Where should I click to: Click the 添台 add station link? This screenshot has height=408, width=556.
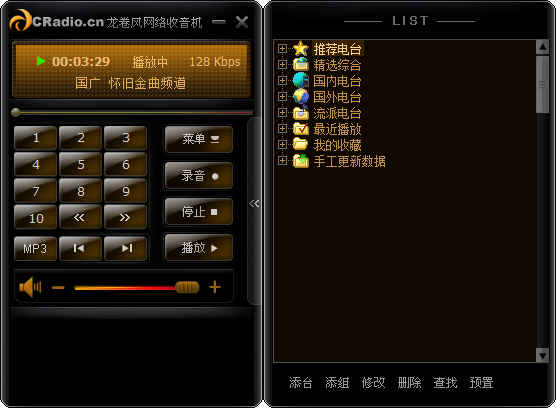click(300, 382)
